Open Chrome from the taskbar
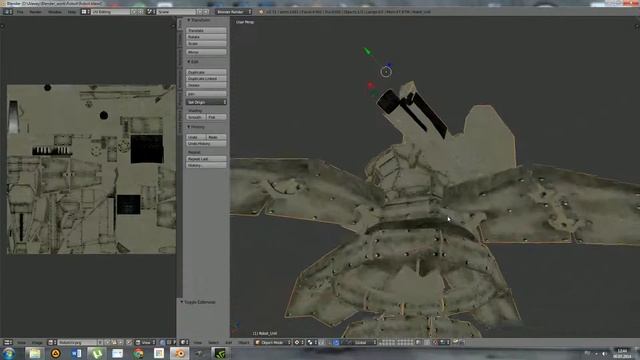Viewport: 640px width, 360px height. coord(138,353)
